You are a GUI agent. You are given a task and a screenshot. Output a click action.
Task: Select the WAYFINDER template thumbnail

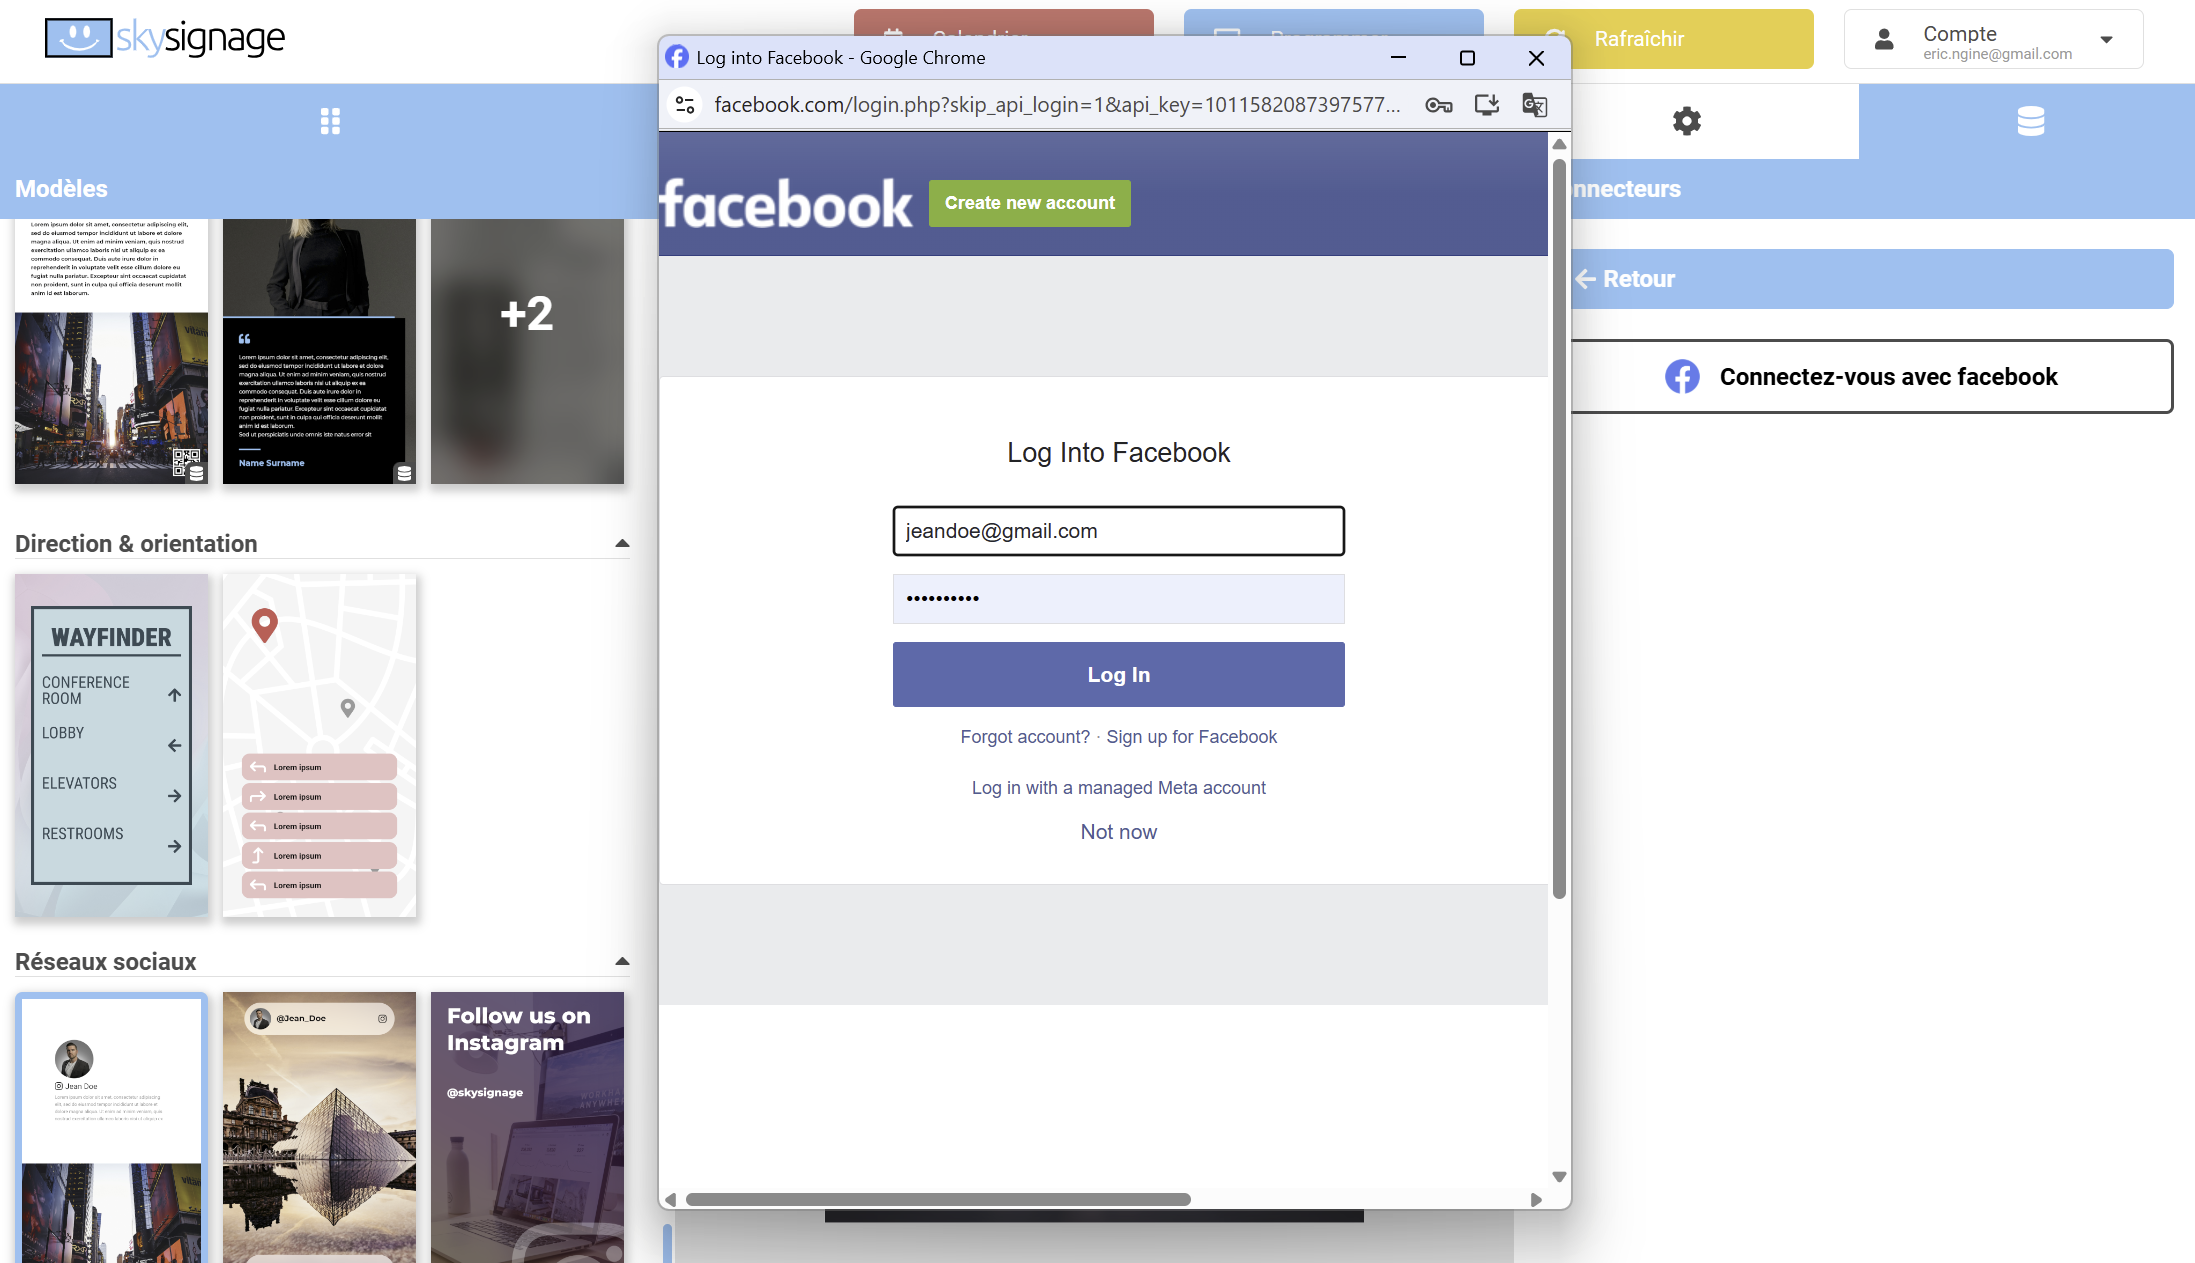[x=111, y=745]
